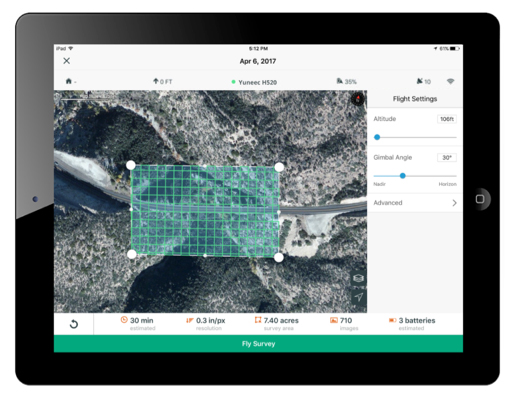Close the survey with the X icon

coord(67,61)
